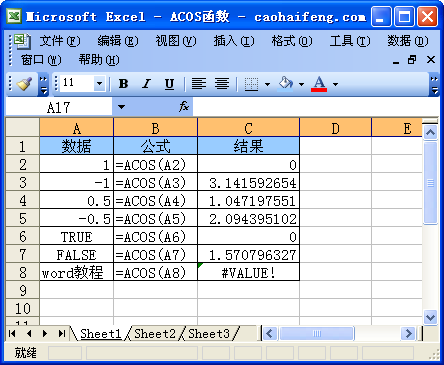Click vertical scrollbar down arrow
444x365 pixels.
[x=430, y=317]
